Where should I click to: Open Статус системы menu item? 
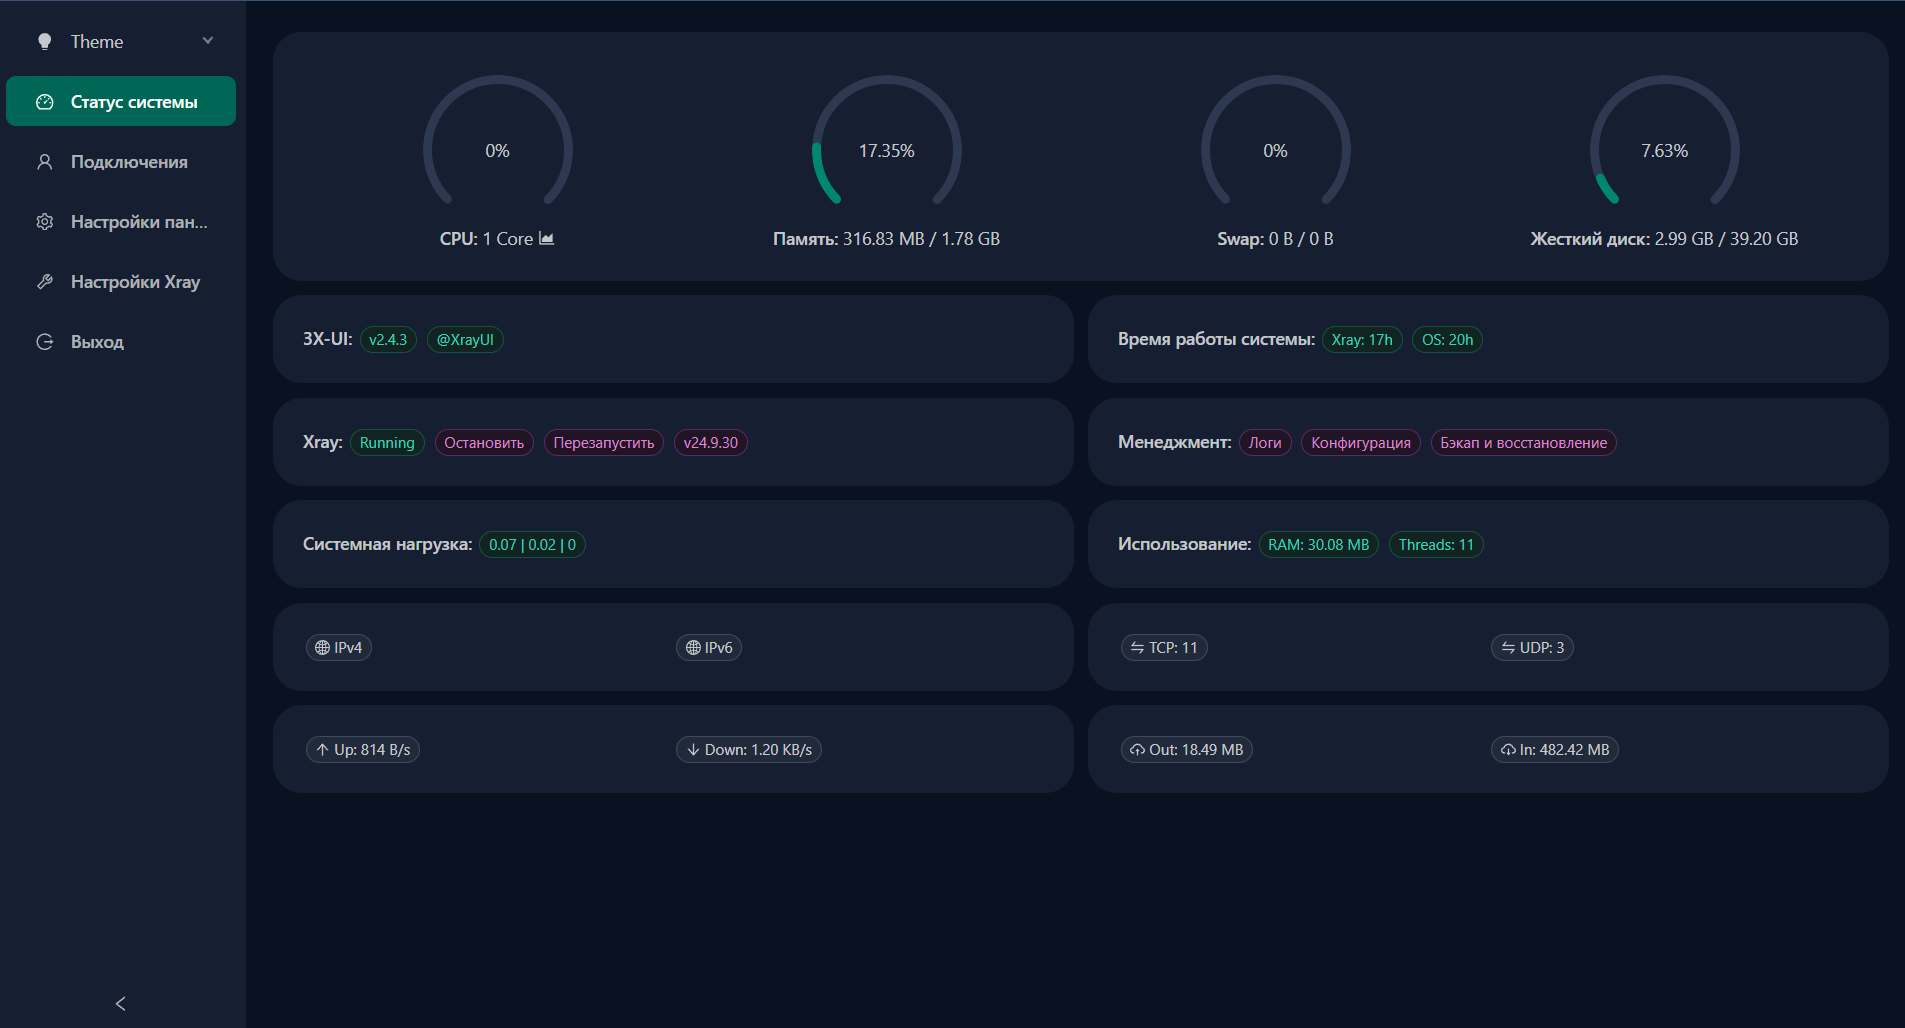121,101
